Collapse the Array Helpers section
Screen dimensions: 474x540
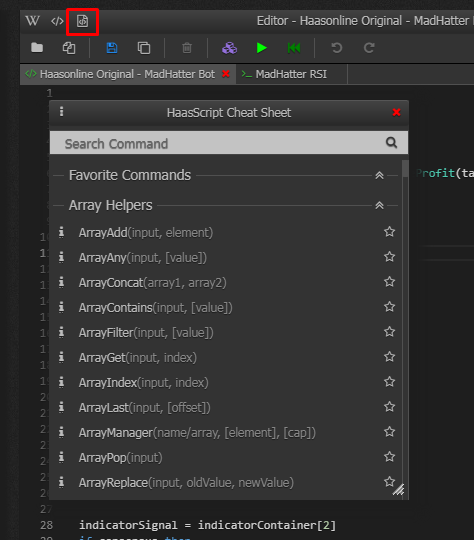tap(379, 206)
